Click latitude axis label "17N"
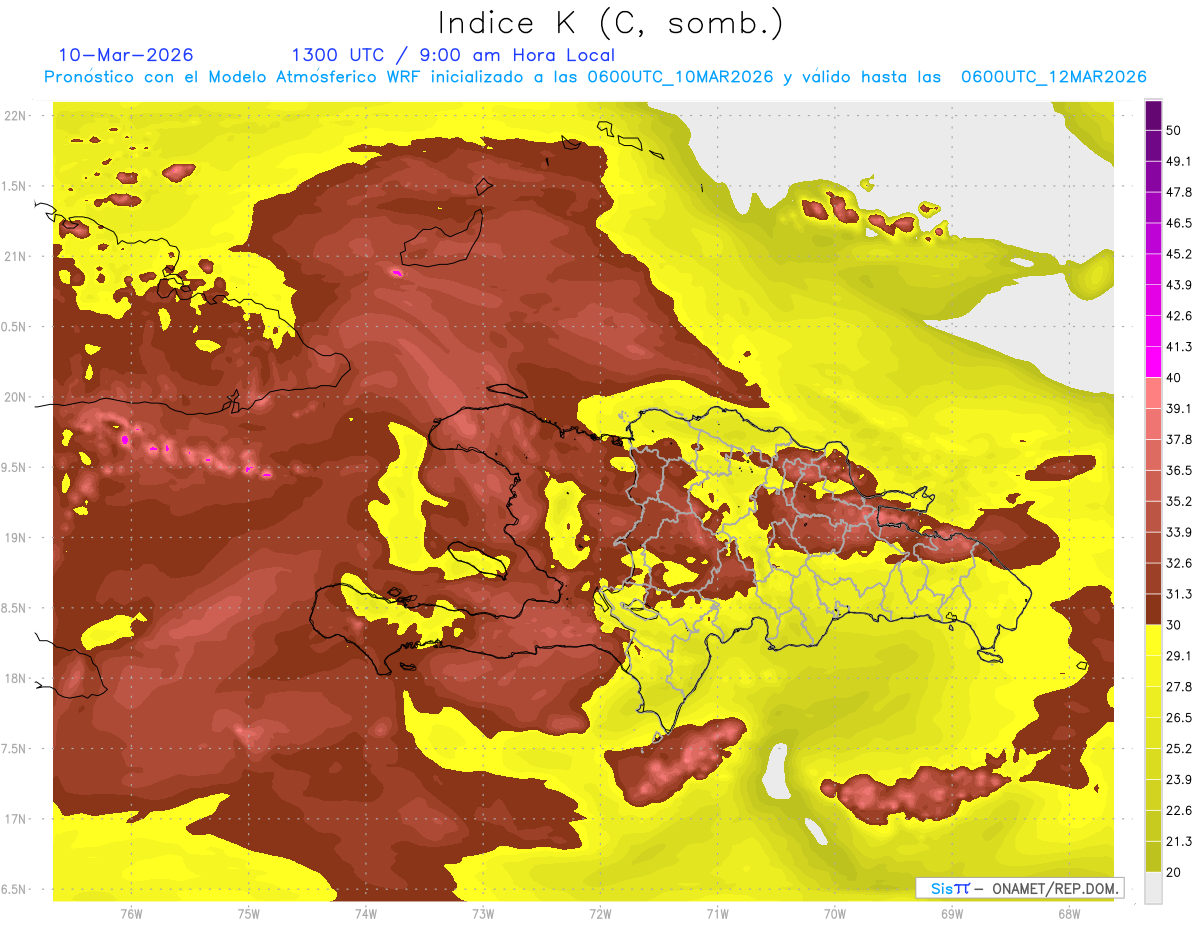Screen dimensions: 1200x927 (15, 819)
